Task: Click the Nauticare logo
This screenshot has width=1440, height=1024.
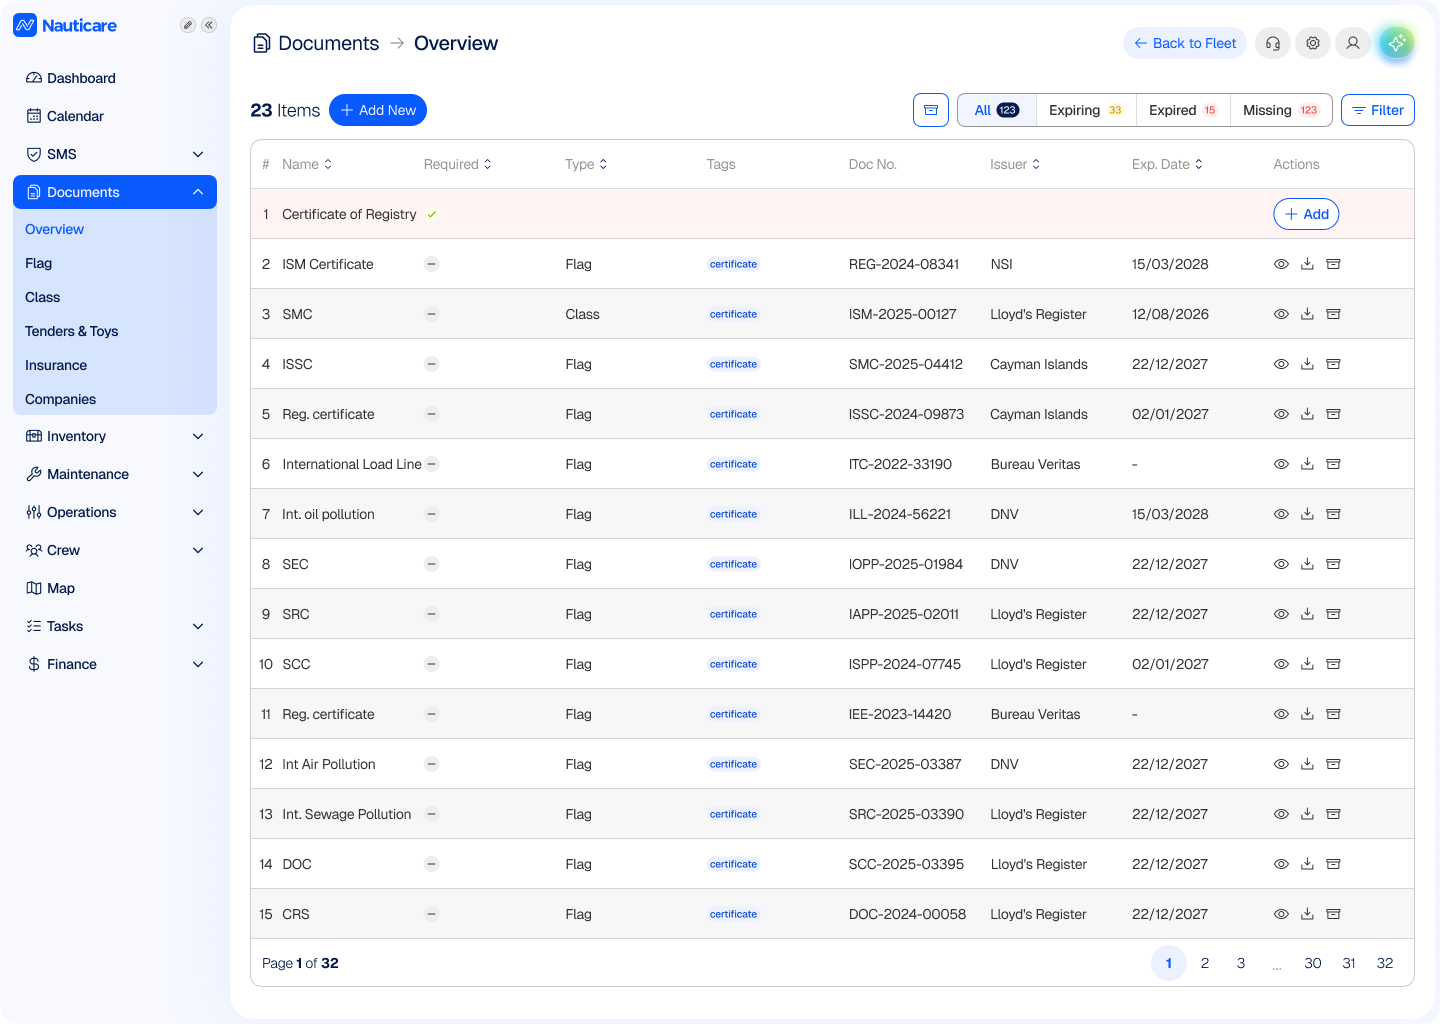Action: 65,25
